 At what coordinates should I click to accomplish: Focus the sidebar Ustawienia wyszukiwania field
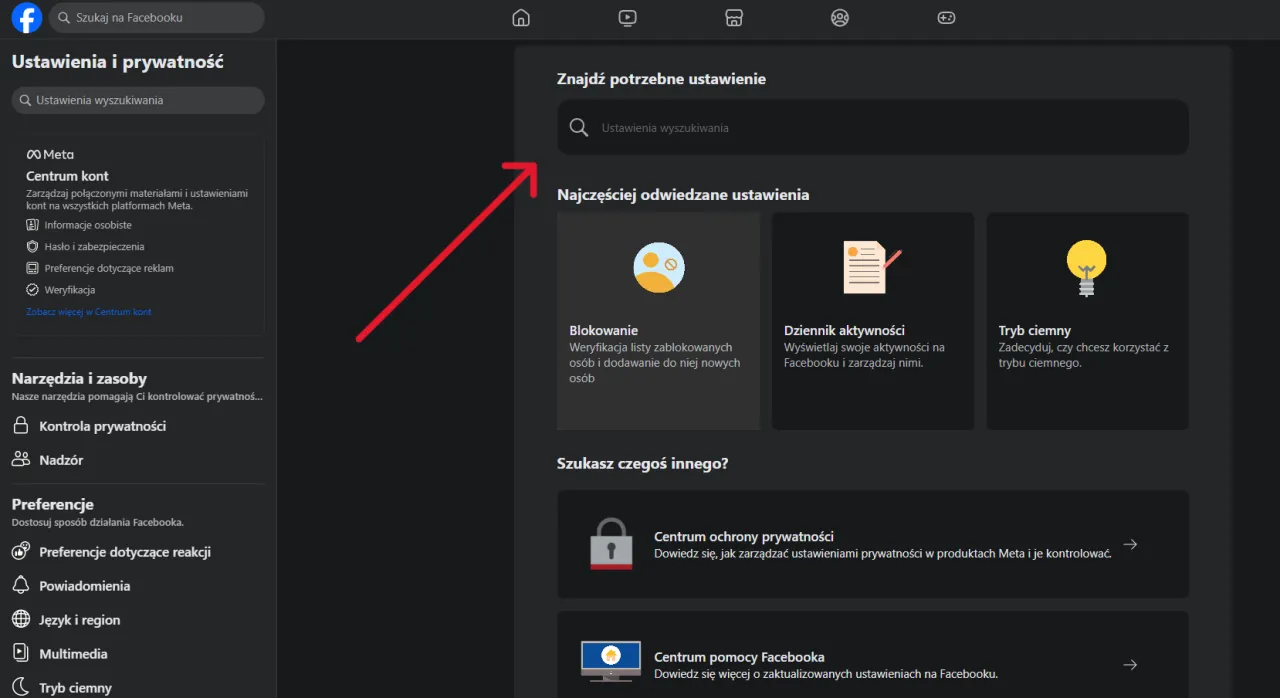[138, 100]
